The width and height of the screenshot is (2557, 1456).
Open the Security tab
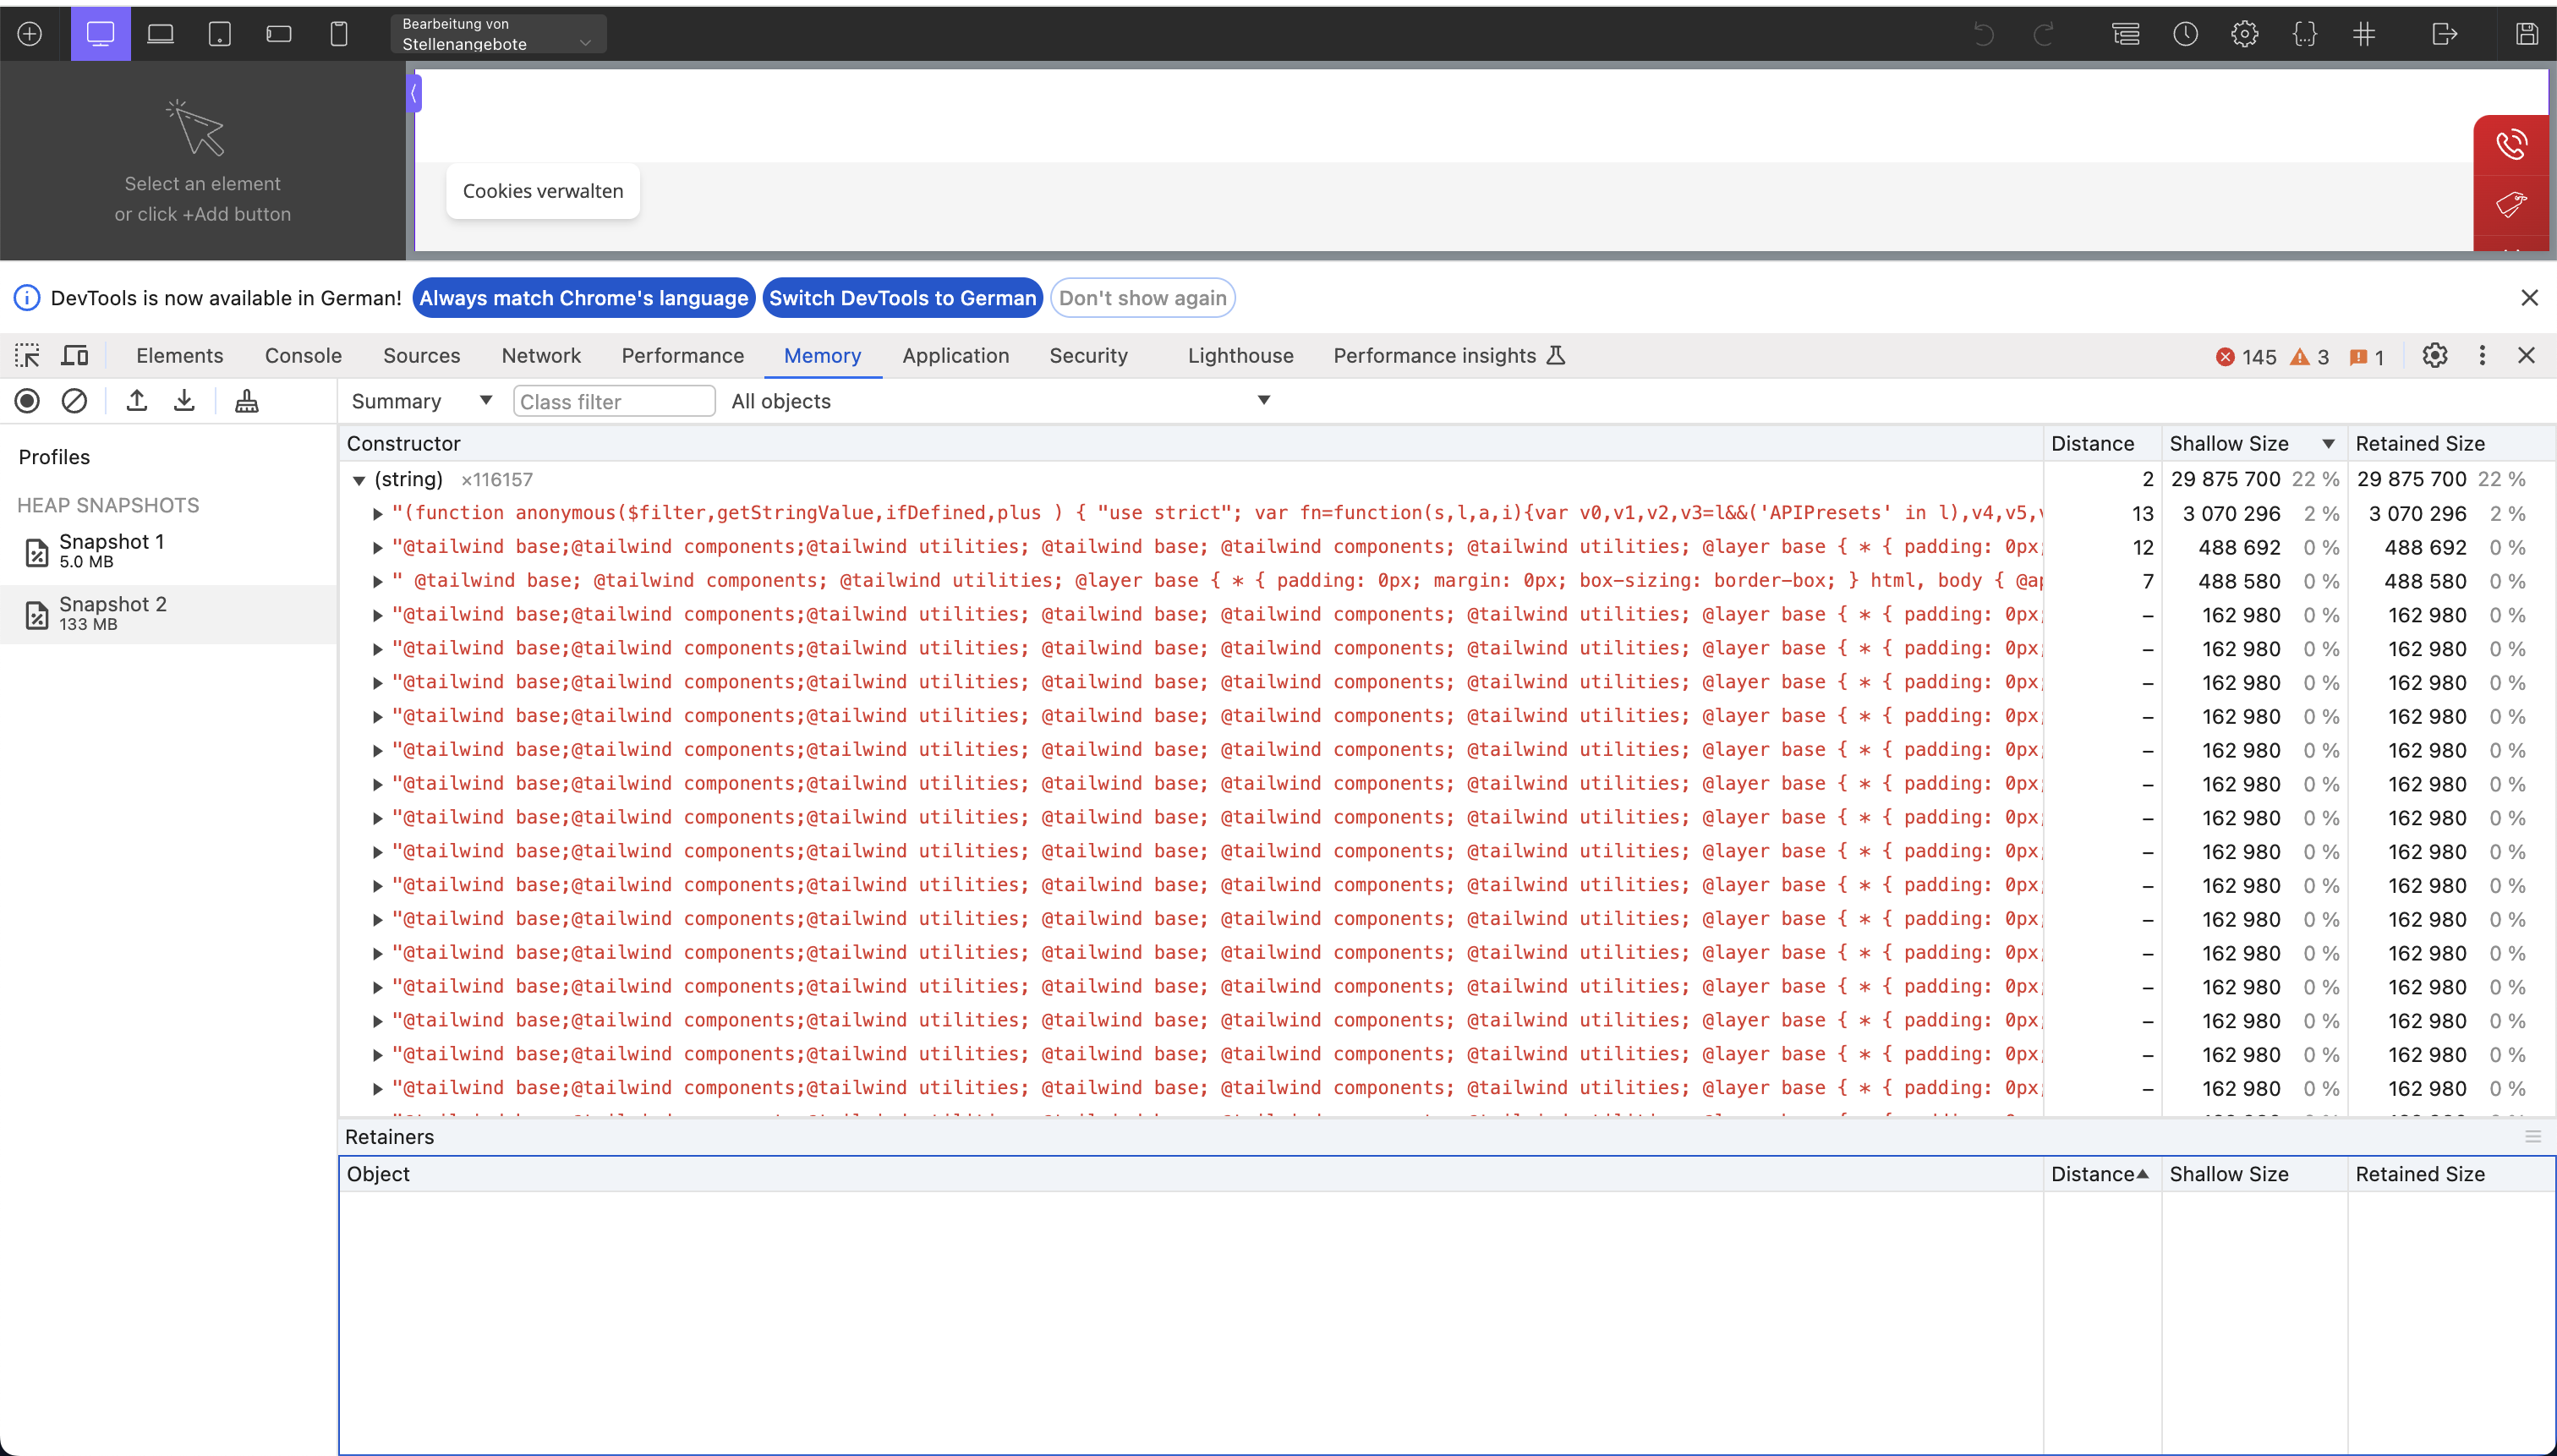pyautogui.click(x=1088, y=356)
